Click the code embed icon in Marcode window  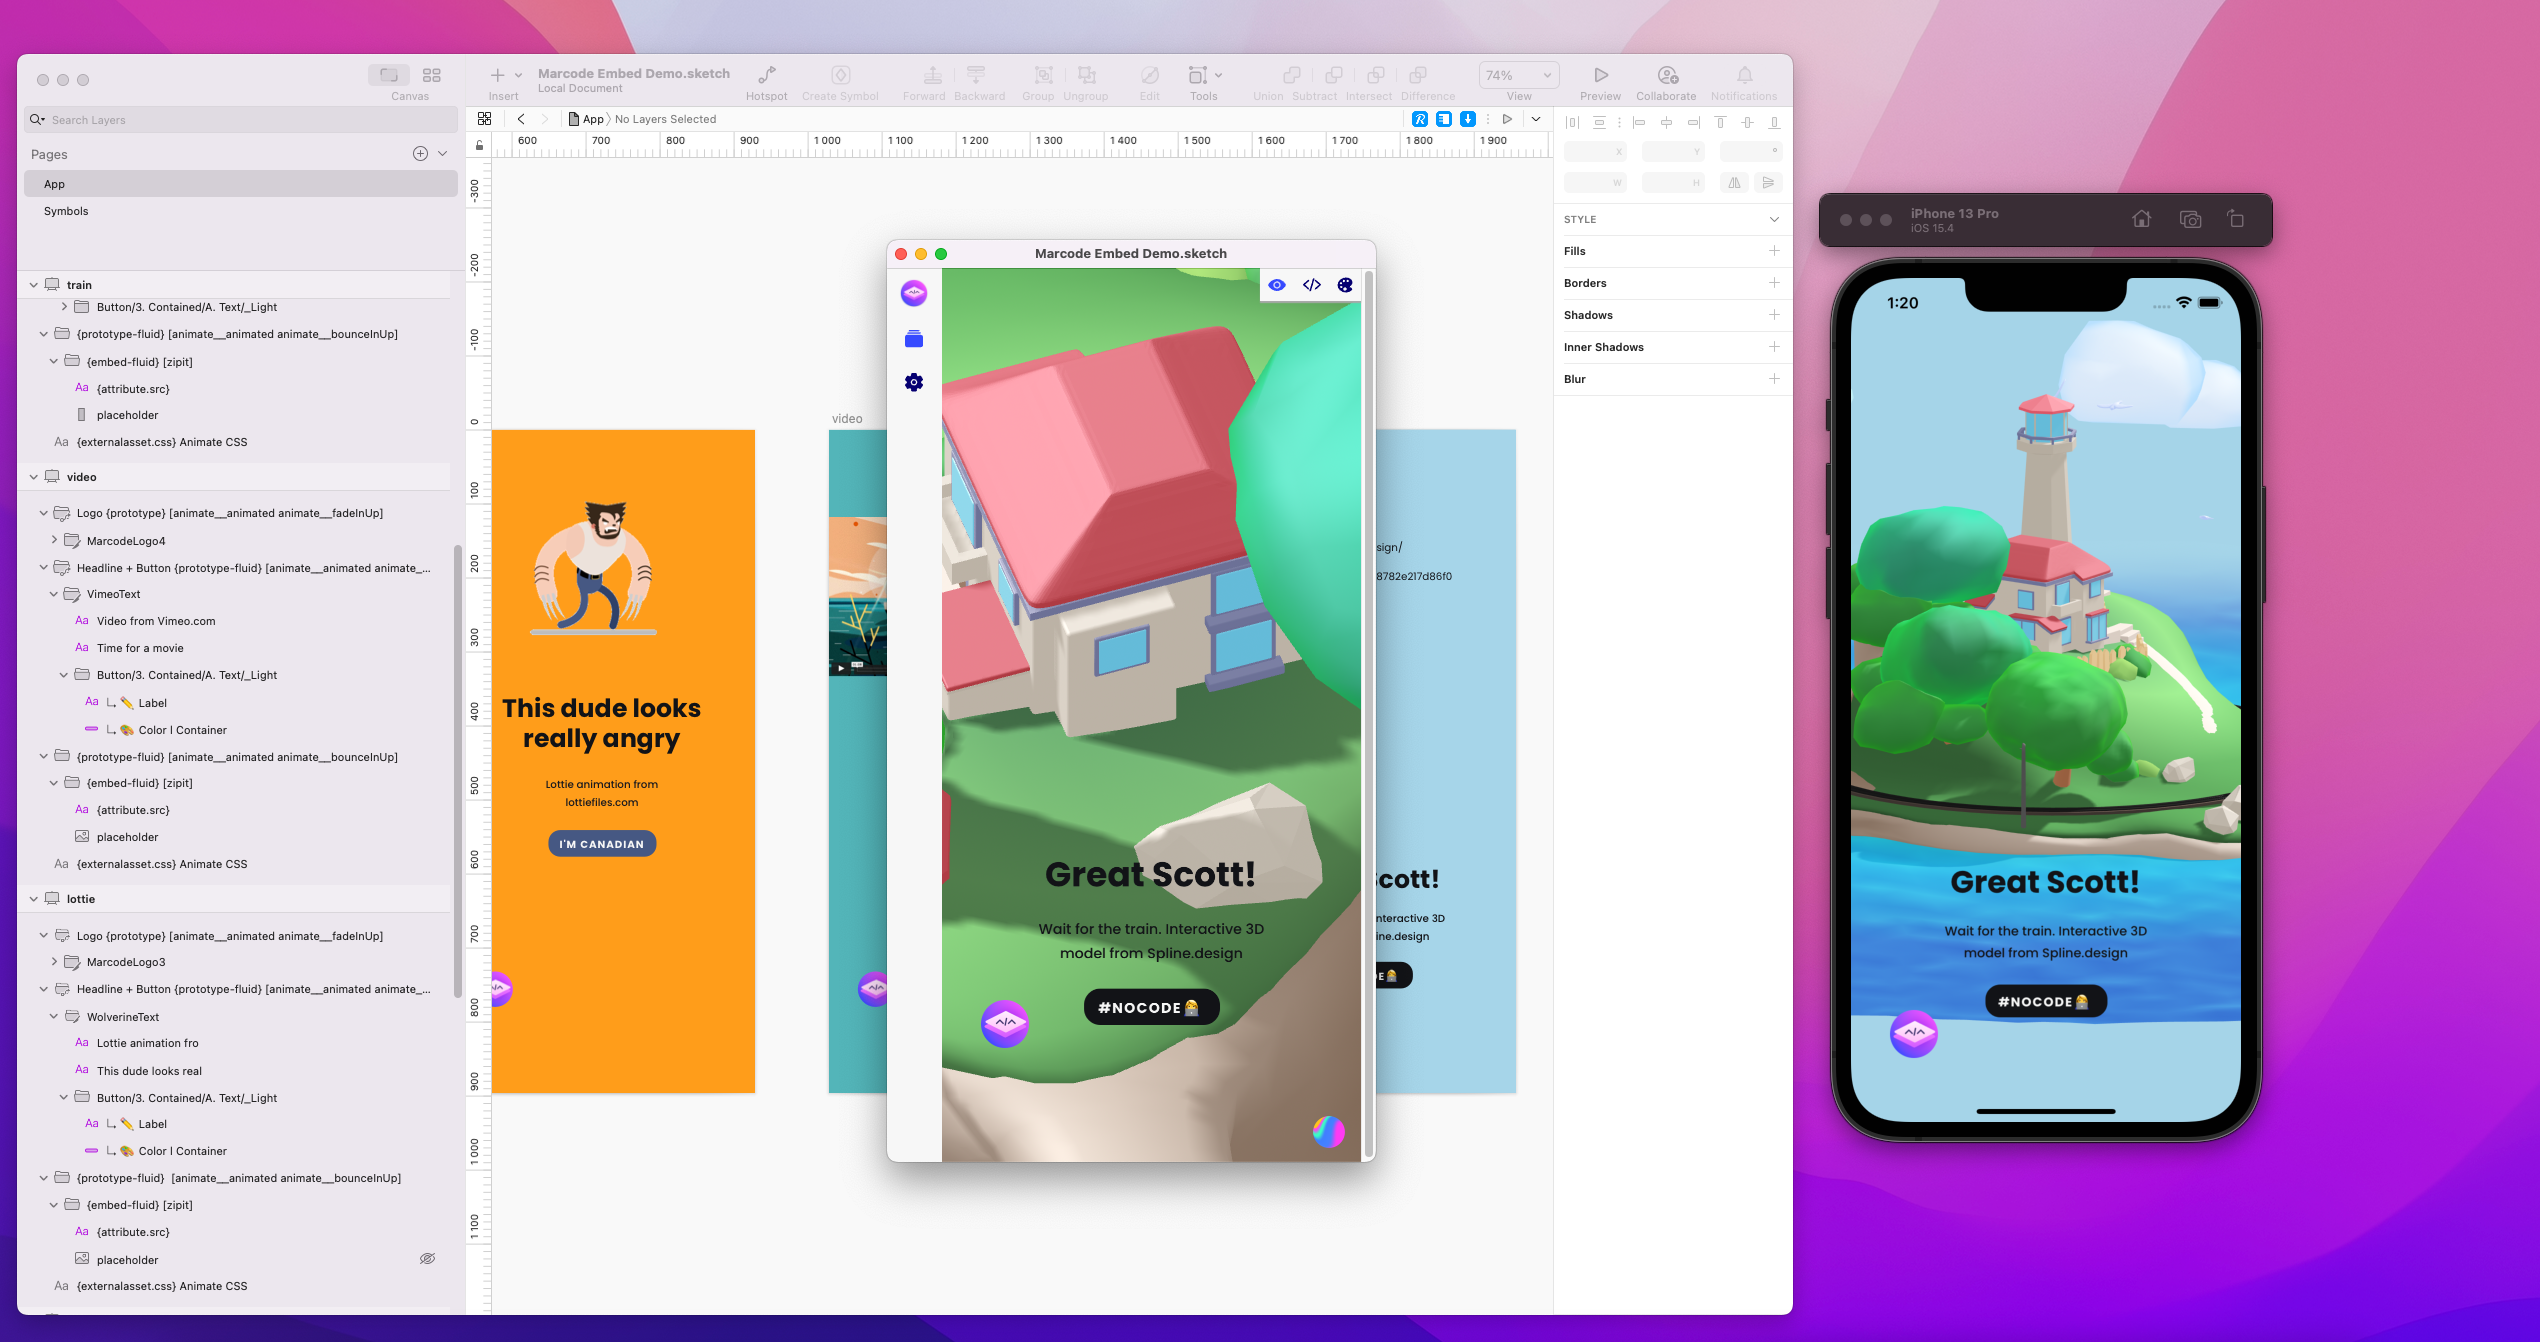click(x=1311, y=285)
